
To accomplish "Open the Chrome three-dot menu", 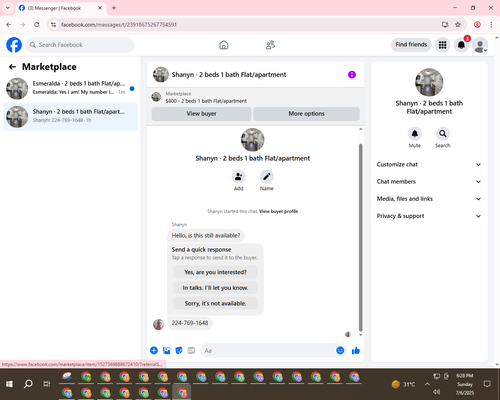I will pyautogui.click(x=491, y=25).
